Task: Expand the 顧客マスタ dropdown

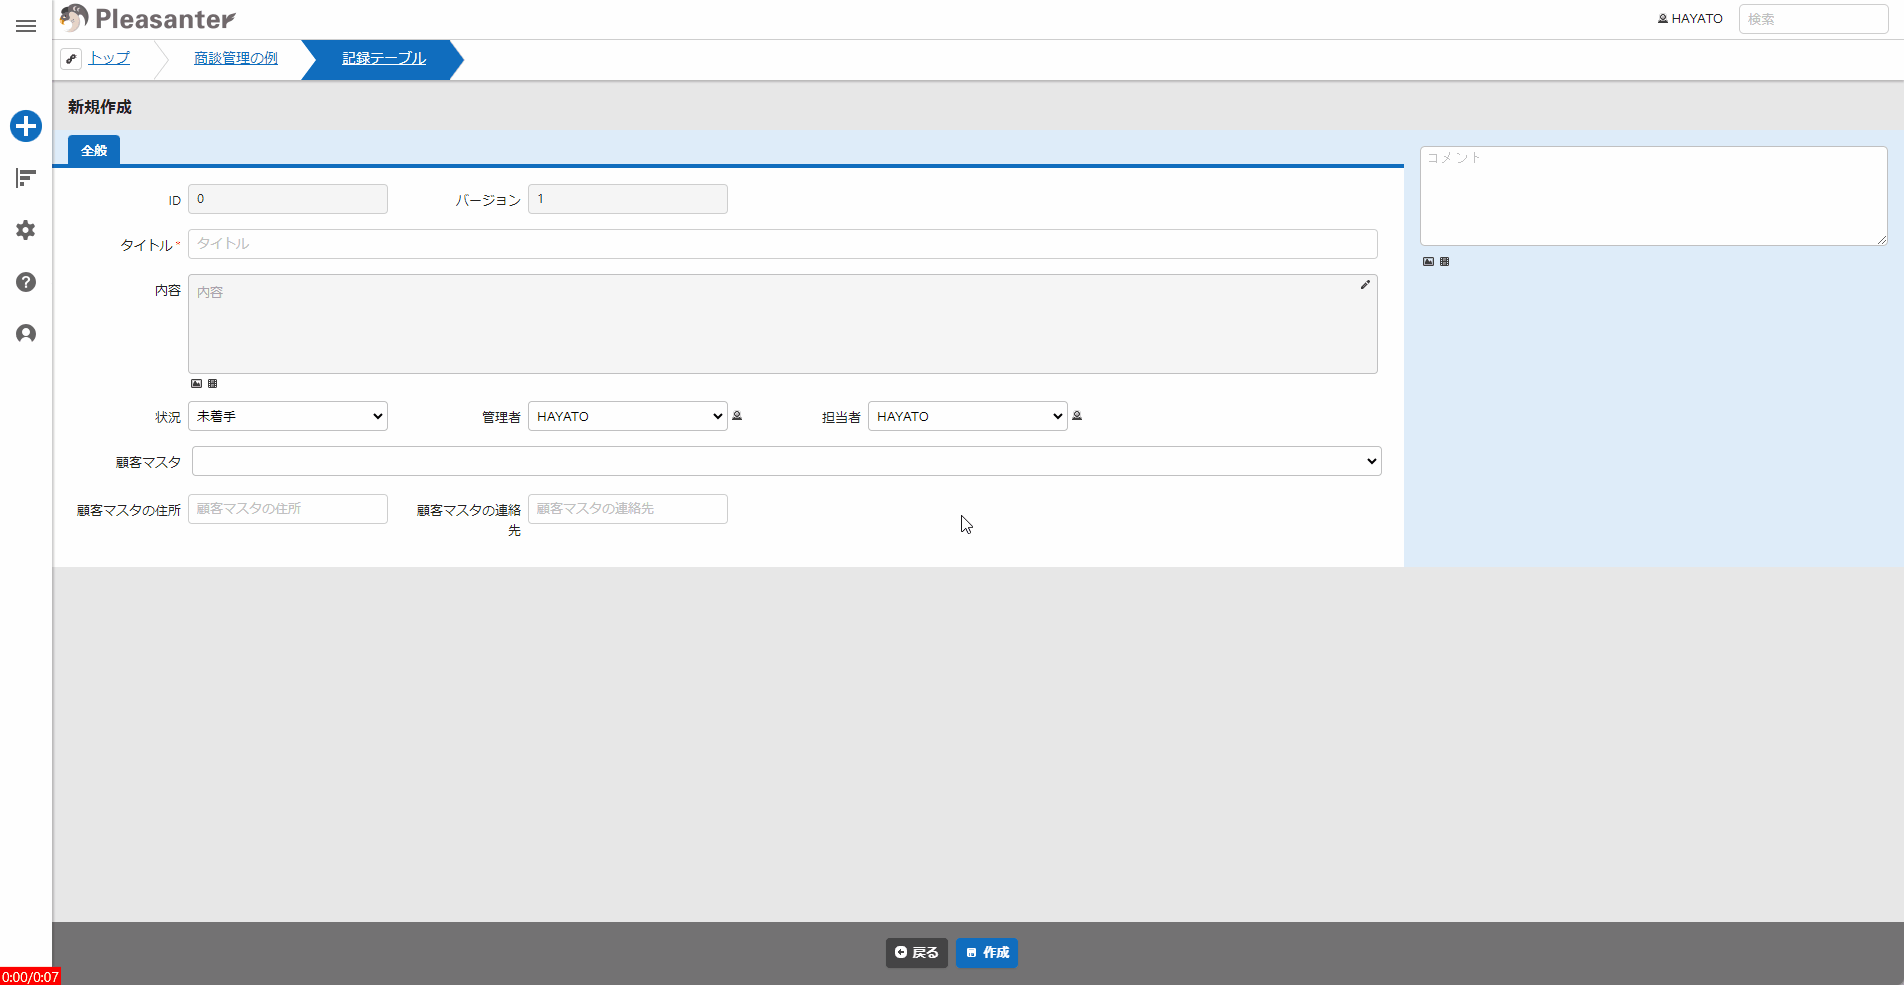Action: point(787,461)
